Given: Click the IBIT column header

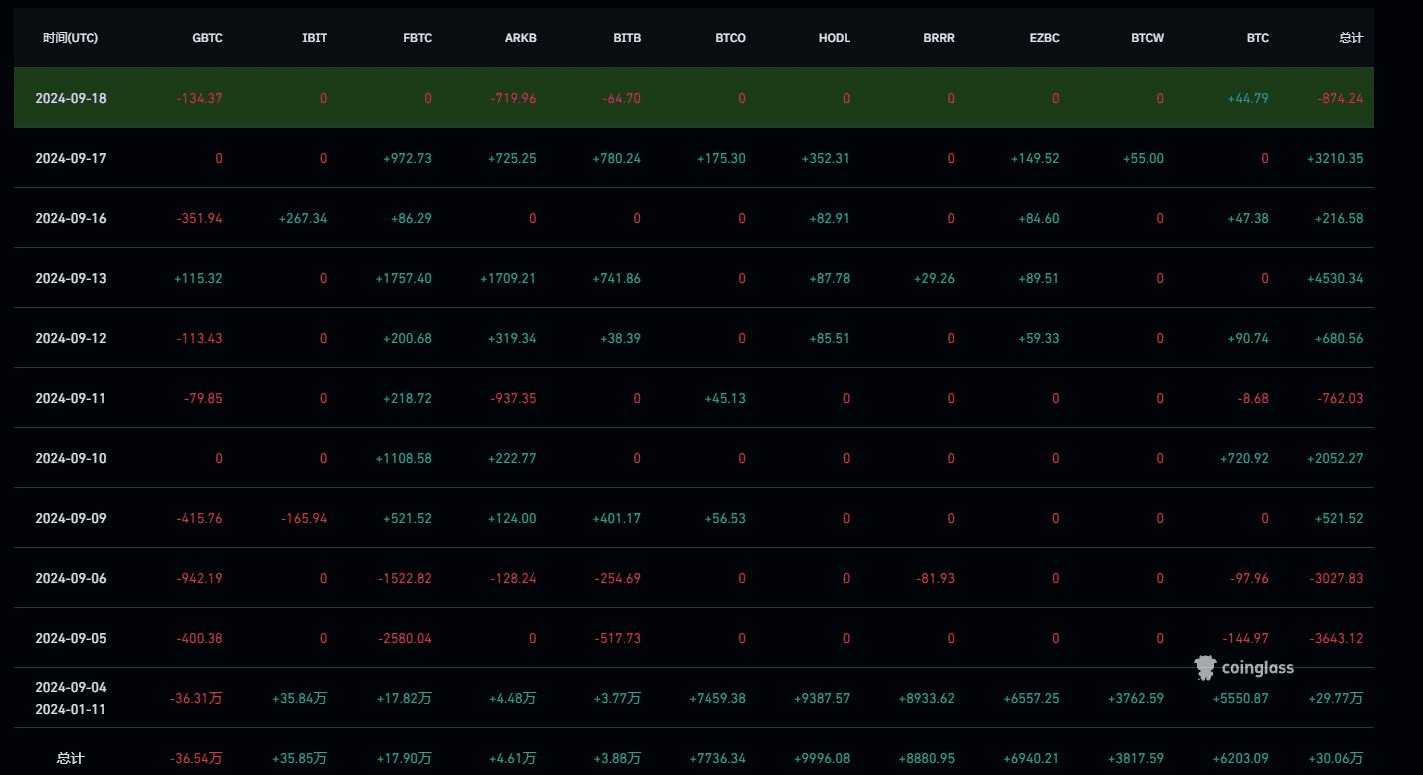Looking at the screenshot, I should 315,38.
